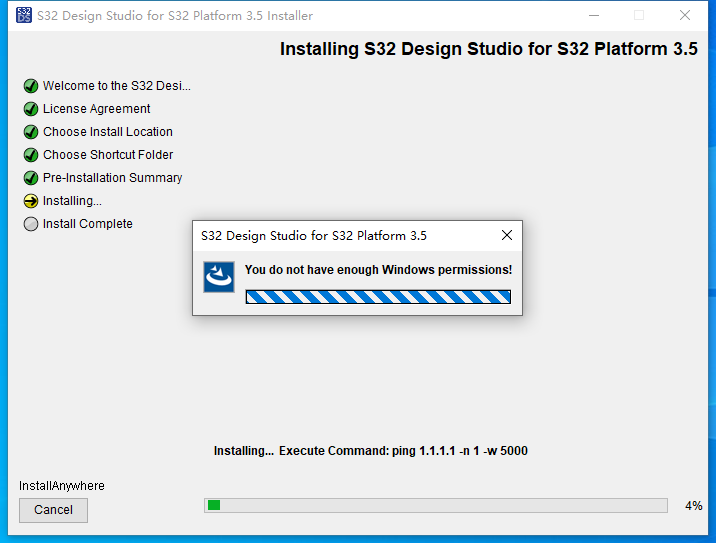This screenshot has height=543, width=716.
Task: Select the 'Choose Install Location' step text
Action: (108, 132)
